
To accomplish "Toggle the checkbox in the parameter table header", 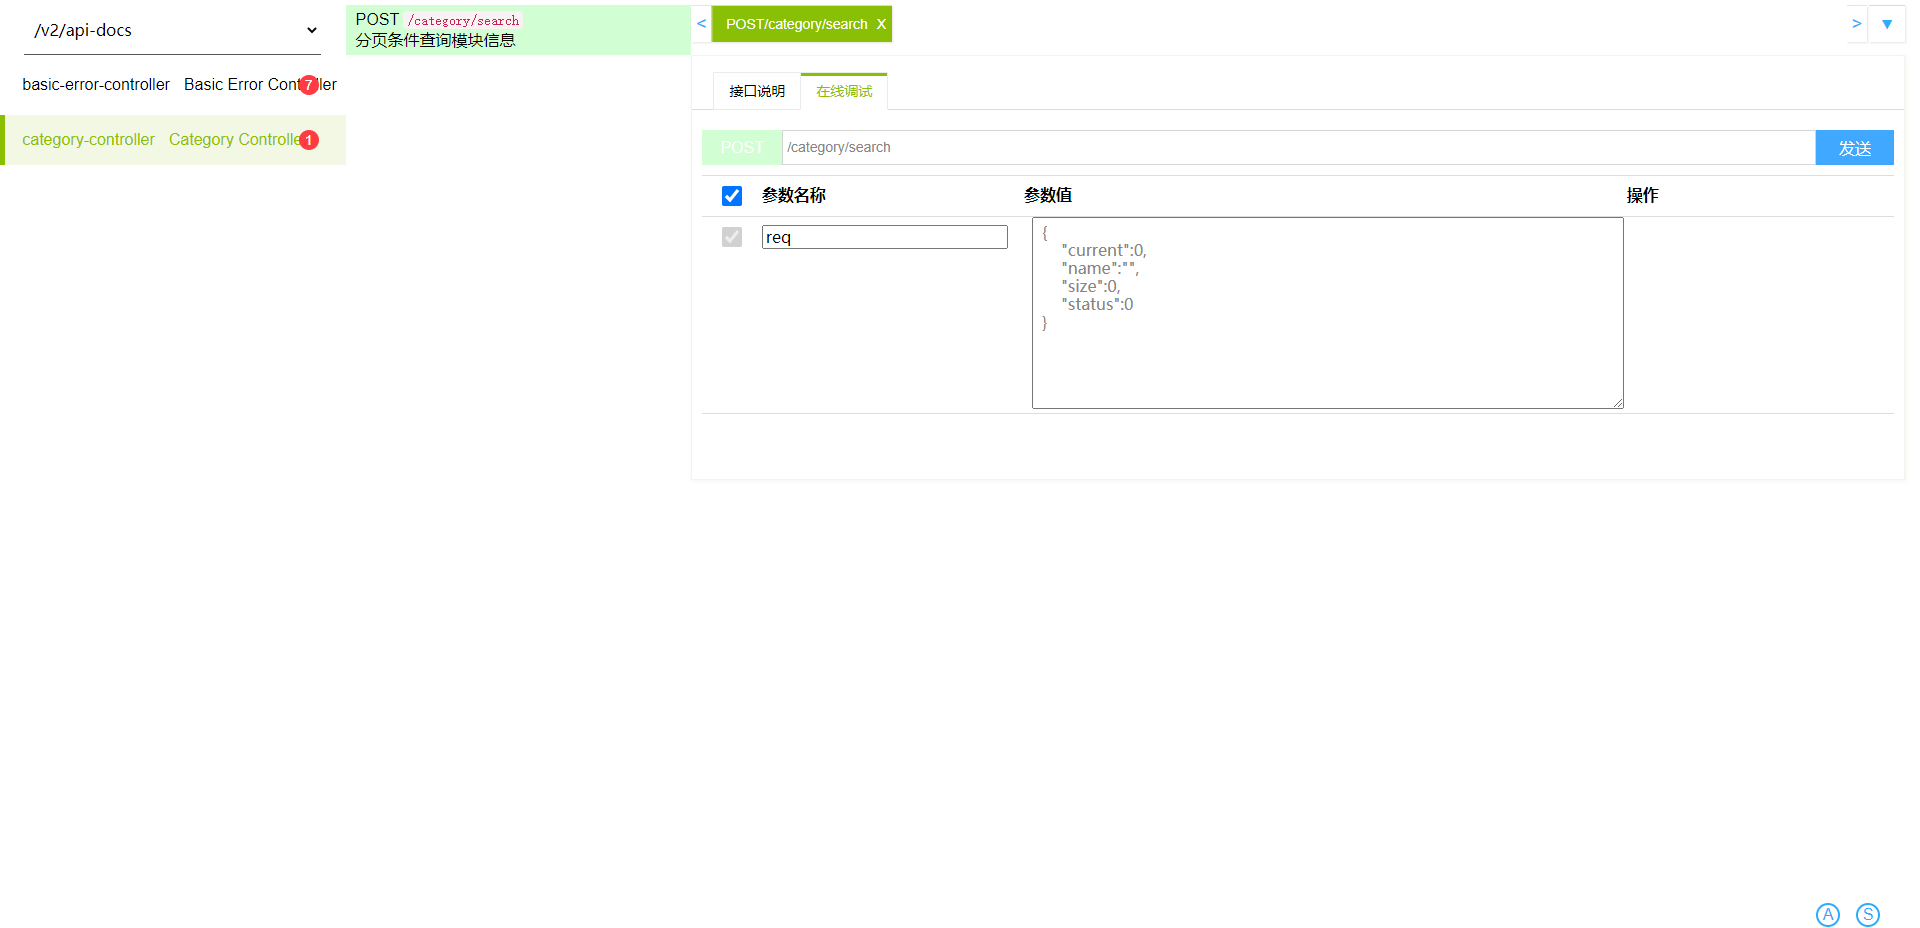I will 731,195.
